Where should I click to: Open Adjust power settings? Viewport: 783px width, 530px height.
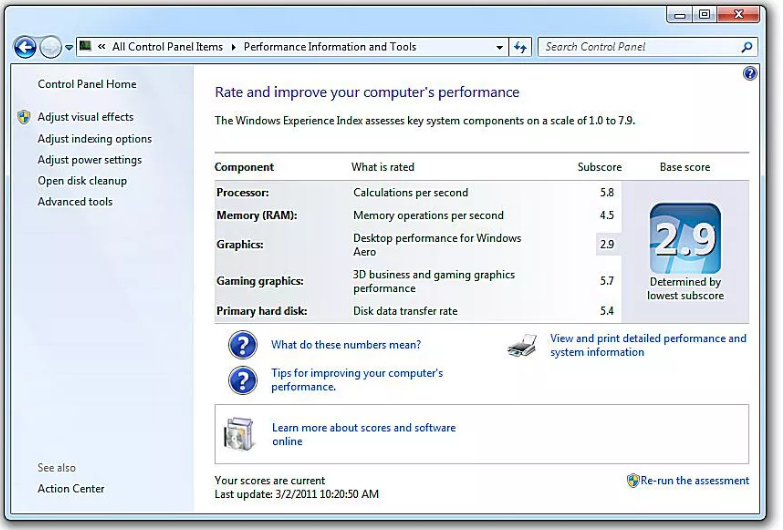[x=89, y=160]
